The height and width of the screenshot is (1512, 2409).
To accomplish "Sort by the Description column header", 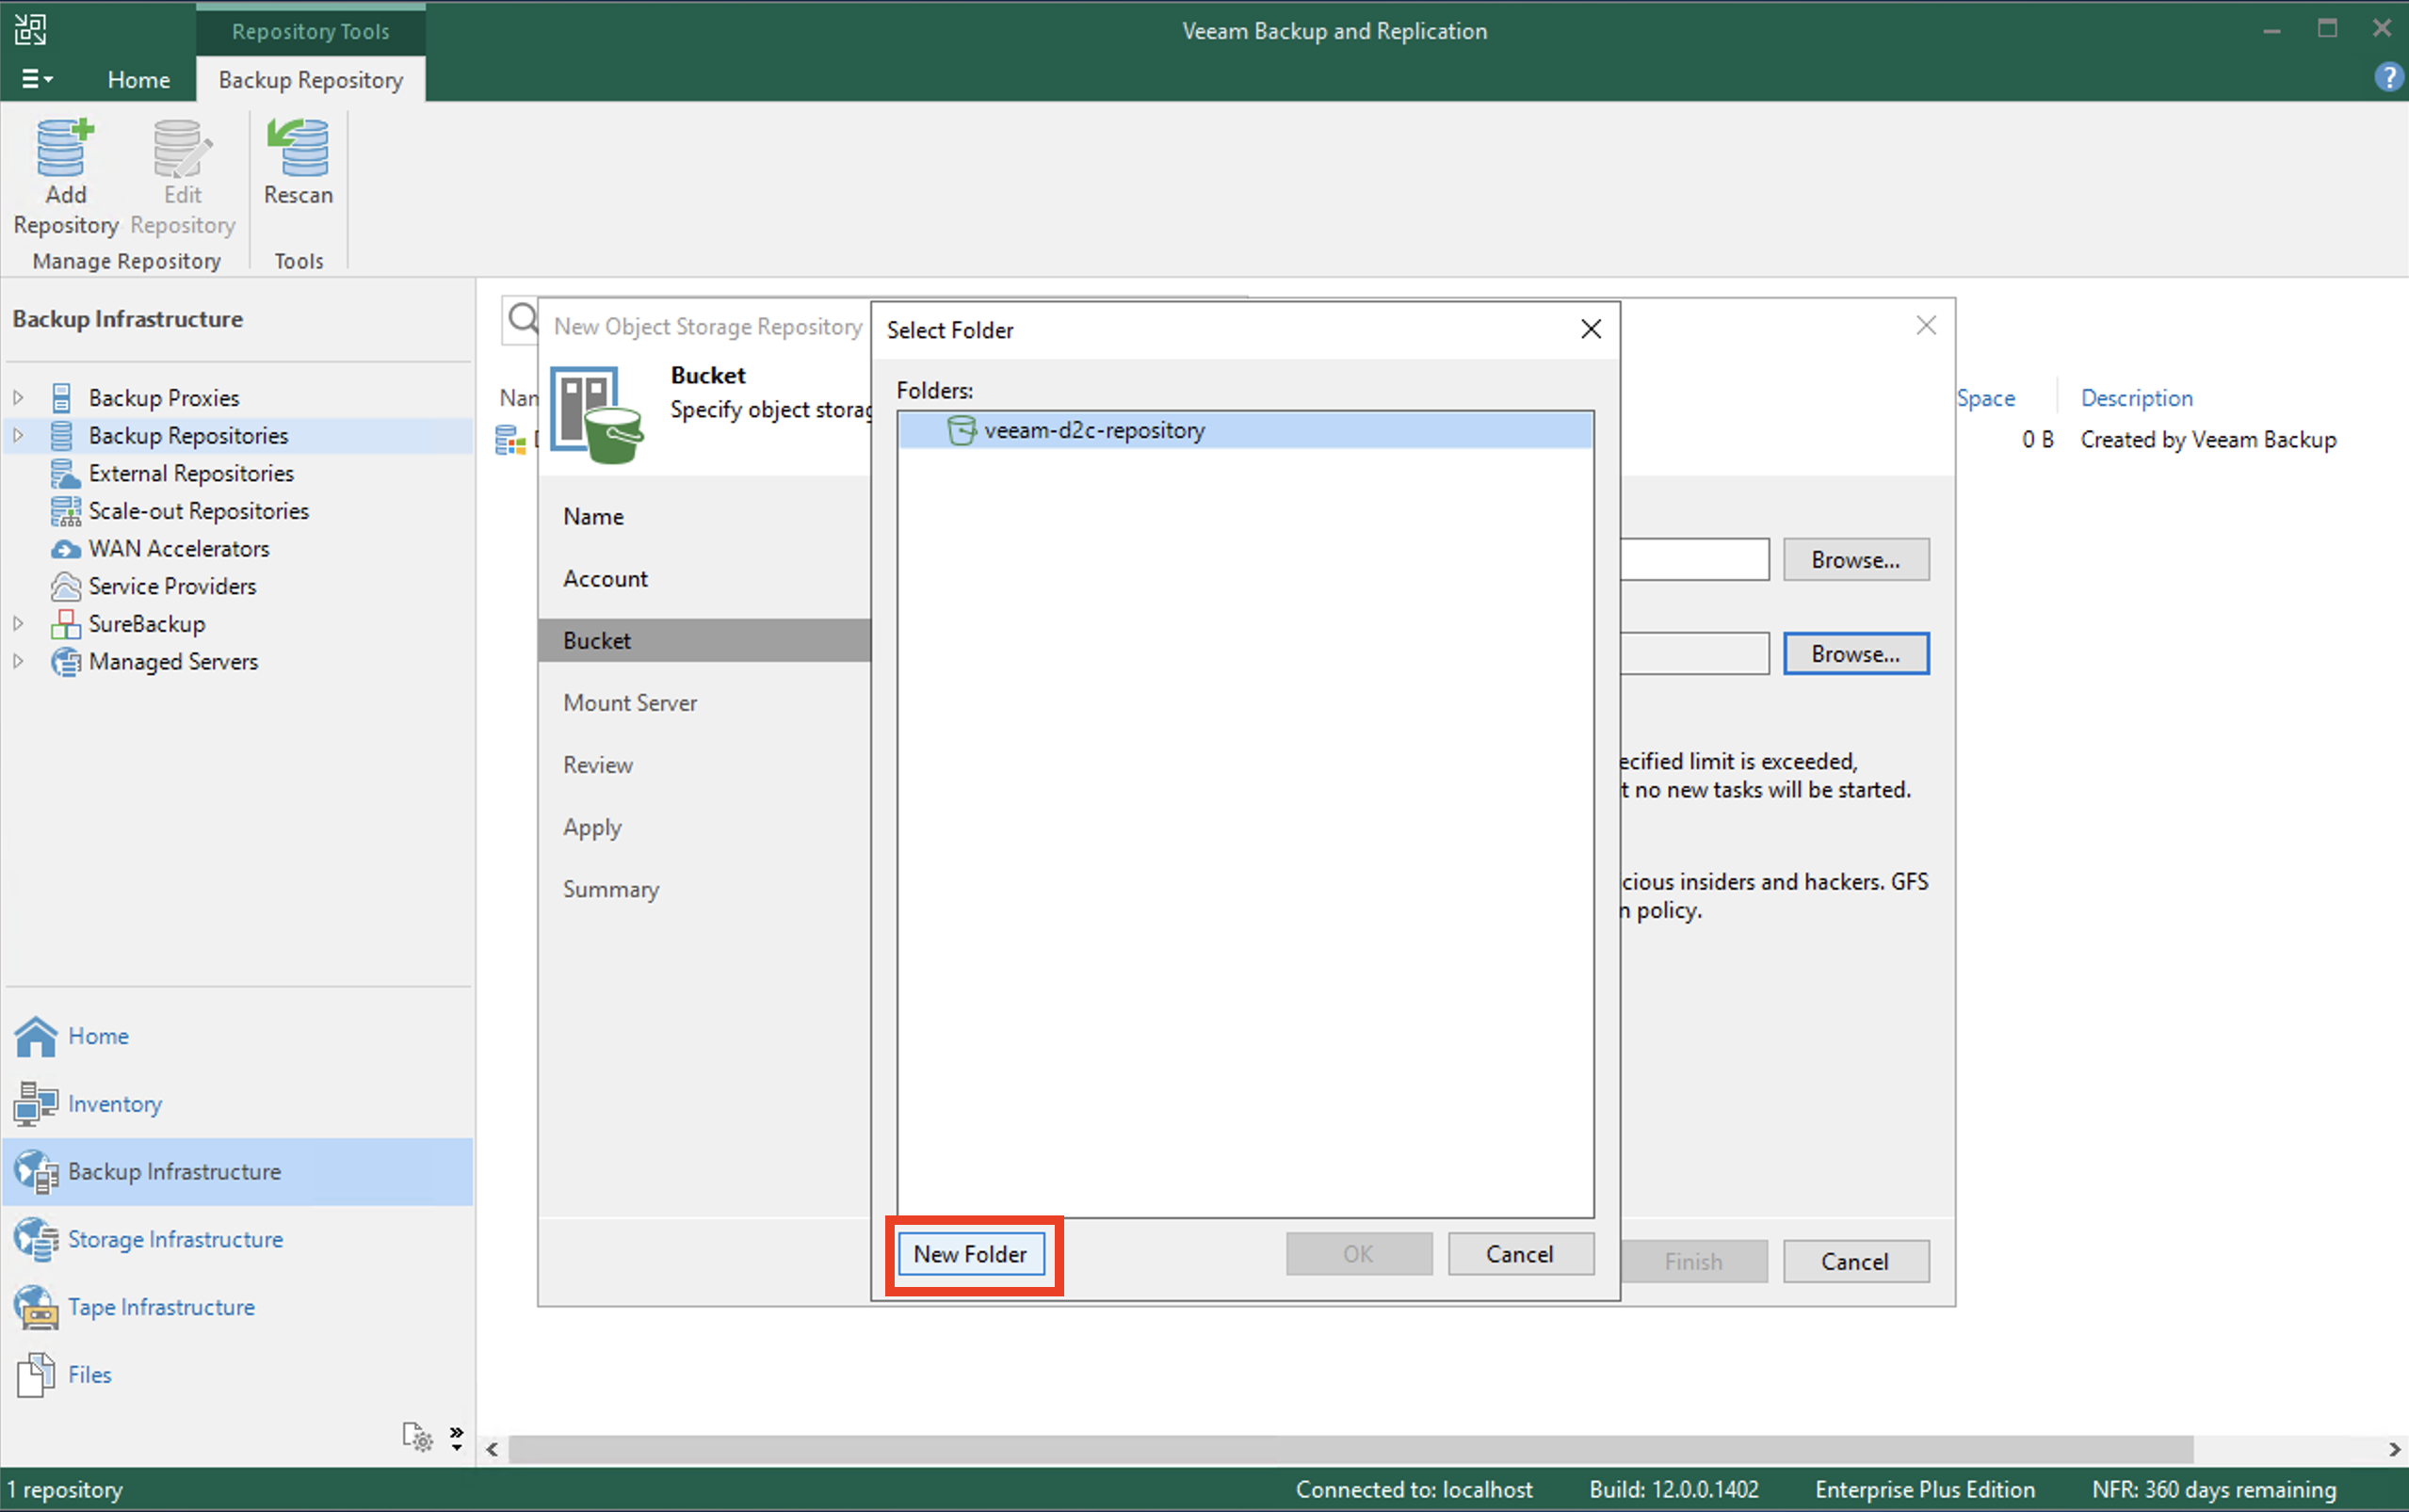I will [x=2137, y=398].
